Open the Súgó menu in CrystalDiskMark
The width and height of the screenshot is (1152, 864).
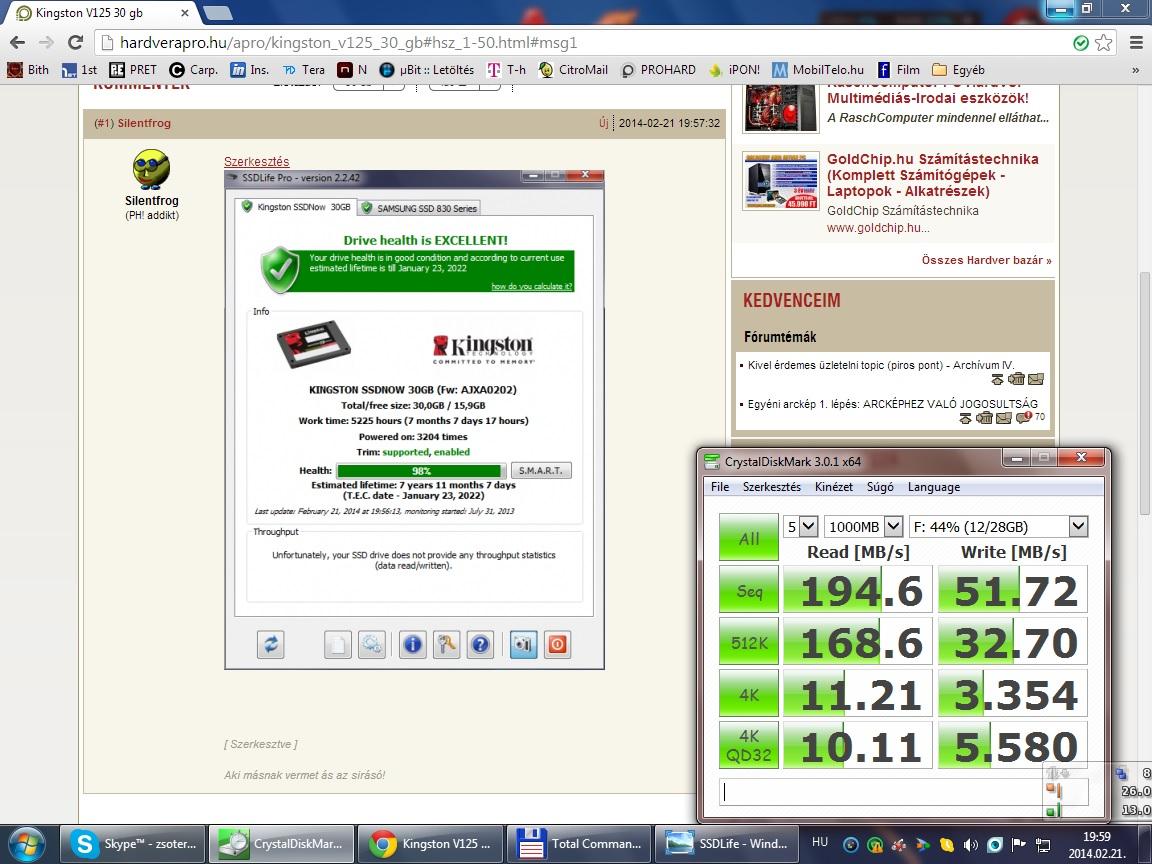click(x=880, y=487)
